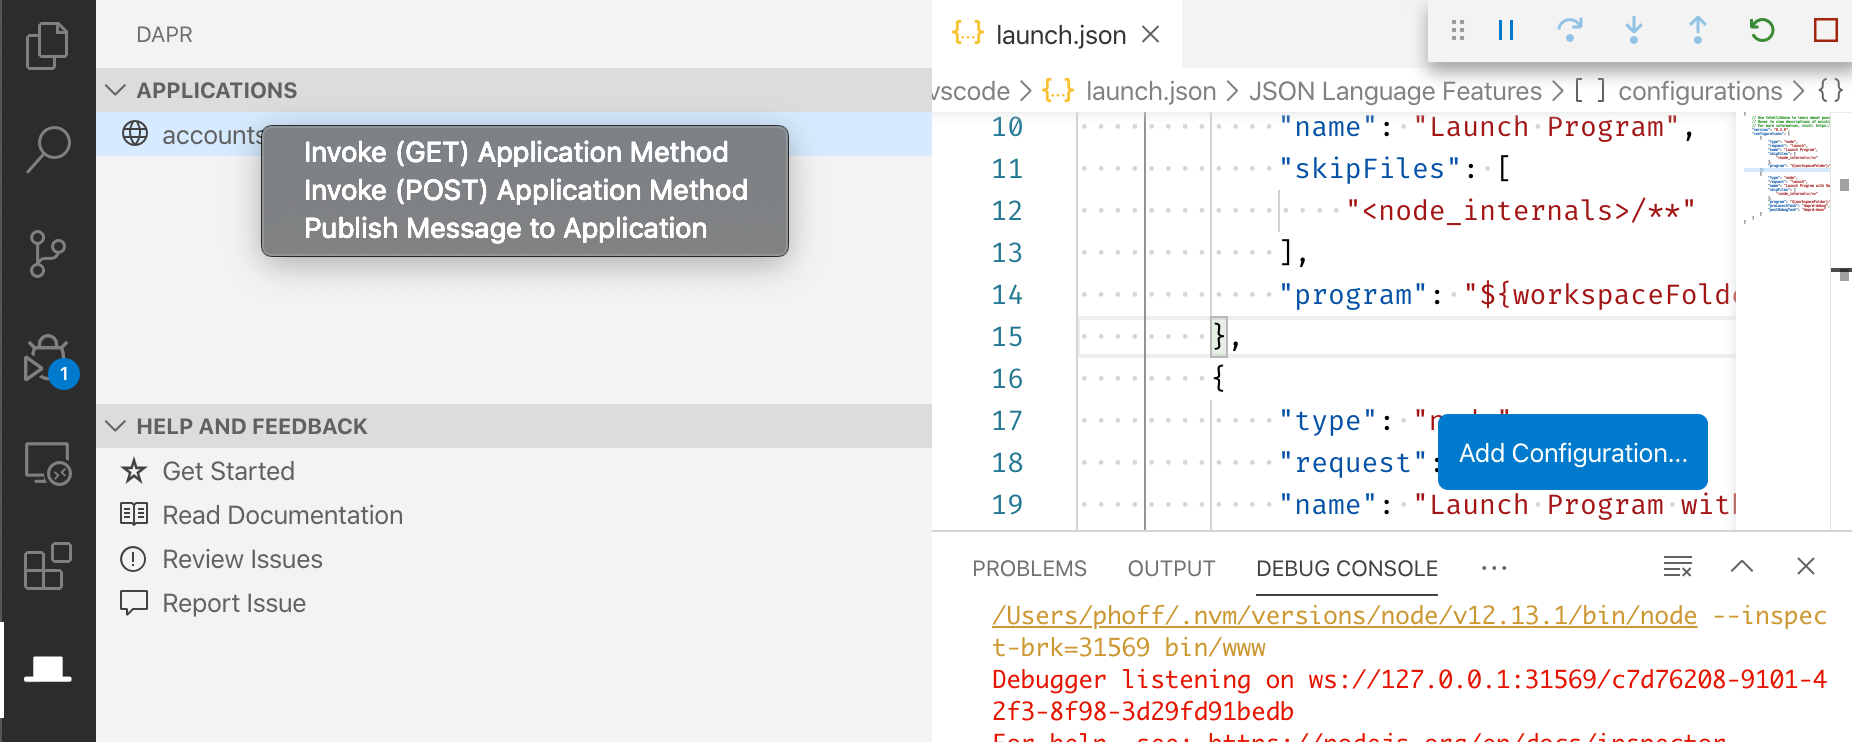Open the Search view icon
This screenshot has width=1852, height=742.
(x=47, y=149)
